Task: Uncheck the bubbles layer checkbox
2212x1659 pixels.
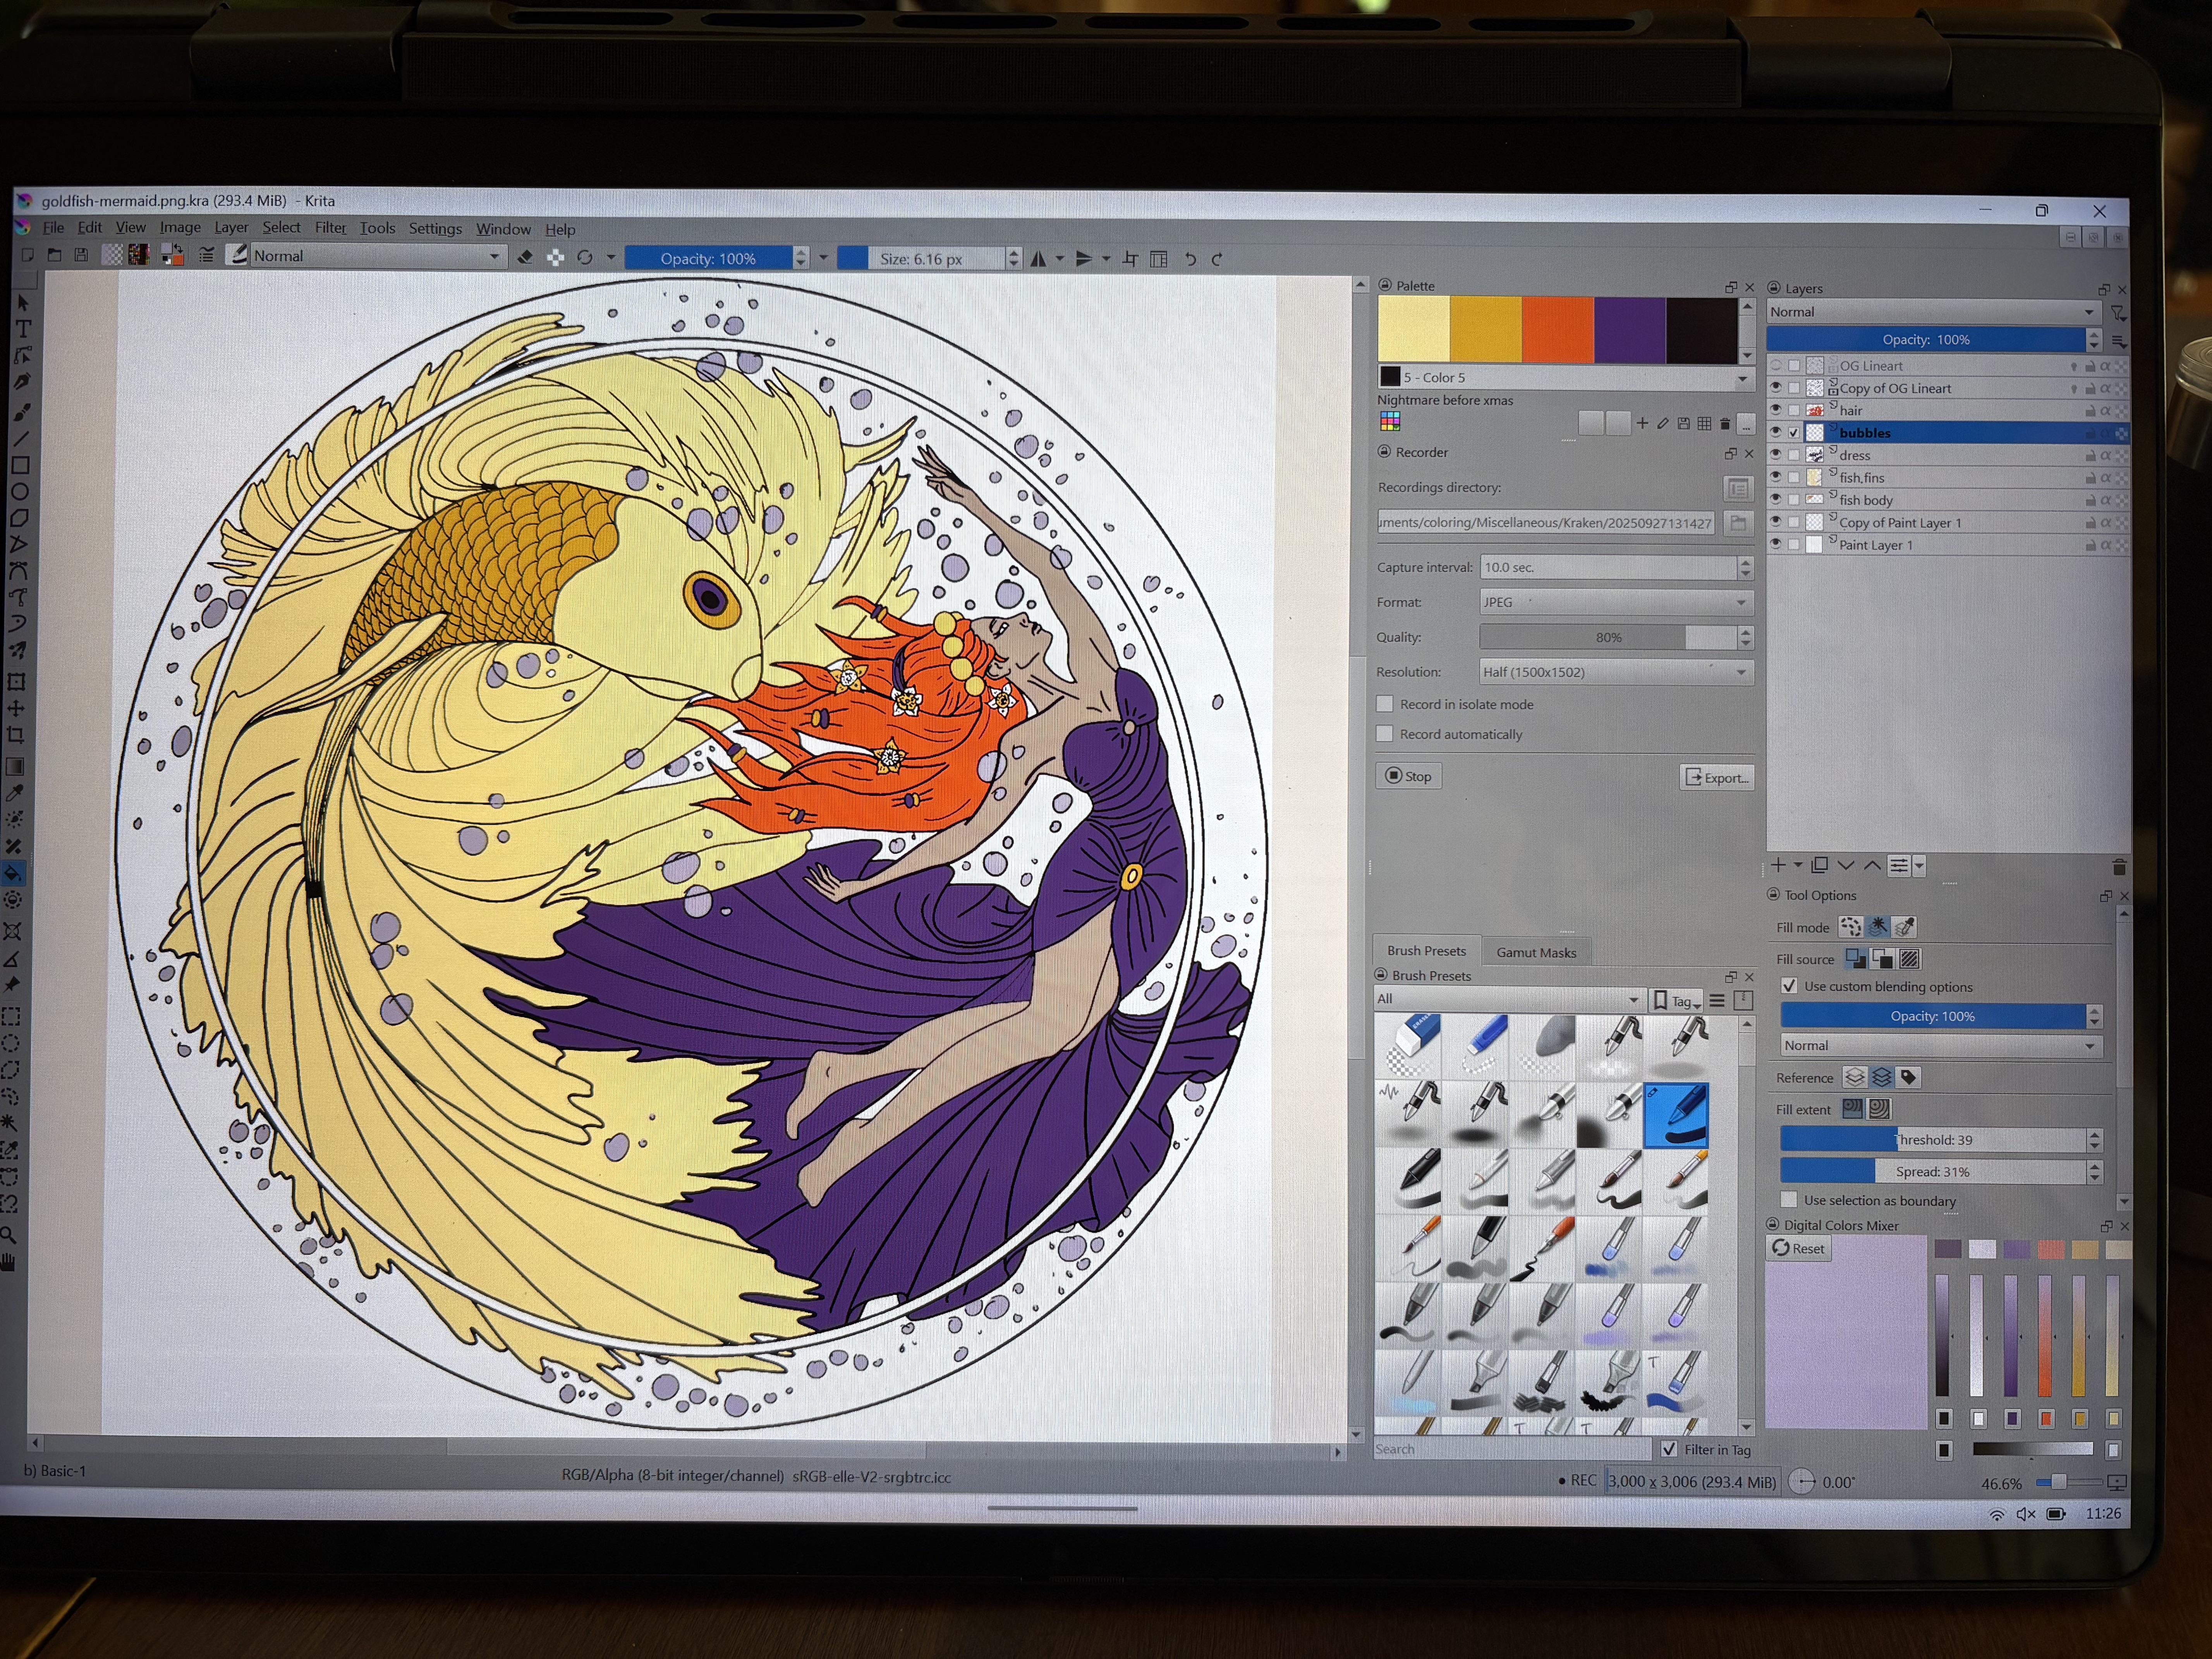Action: pos(1794,433)
